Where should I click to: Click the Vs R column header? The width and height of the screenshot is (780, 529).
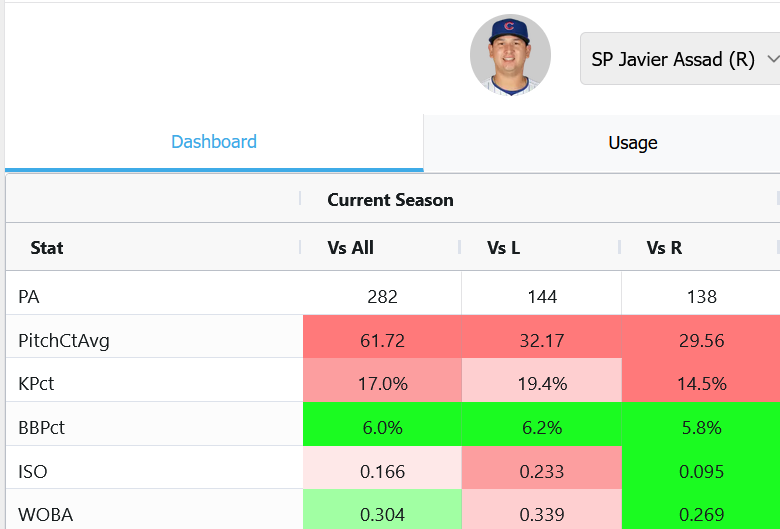pos(664,247)
